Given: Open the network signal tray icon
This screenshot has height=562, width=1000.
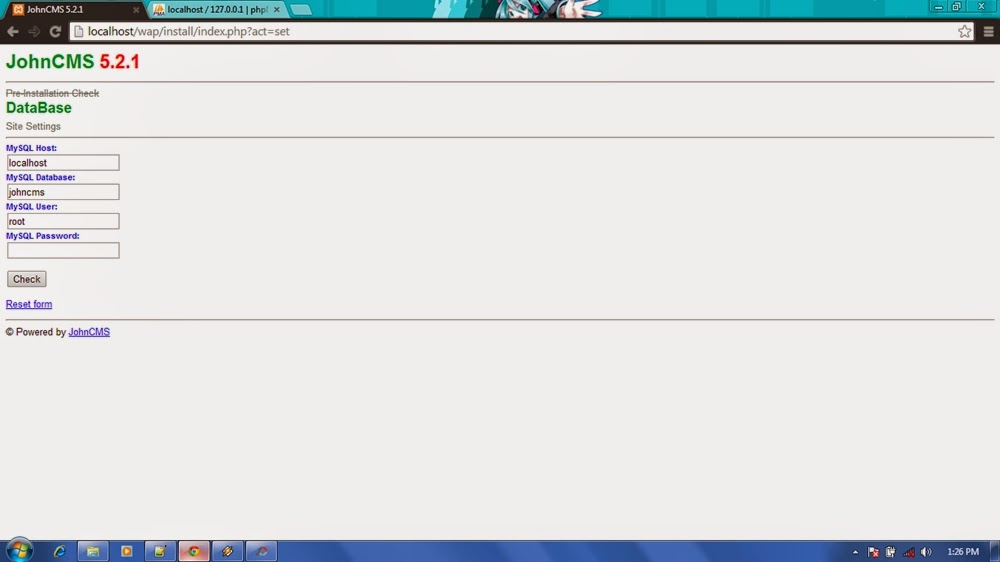Looking at the screenshot, I should pyautogui.click(x=908, y=552).
